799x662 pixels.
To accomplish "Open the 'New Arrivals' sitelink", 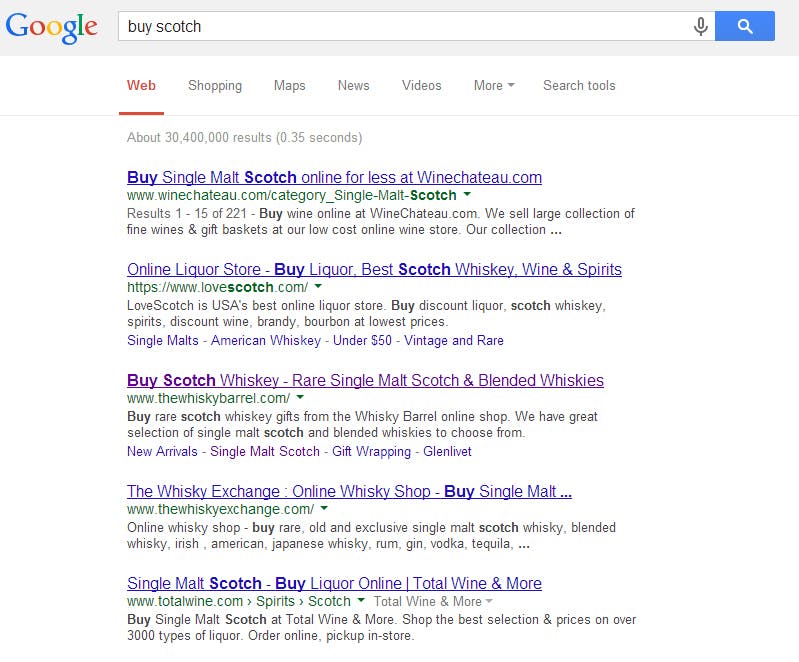I will (162, 452).
